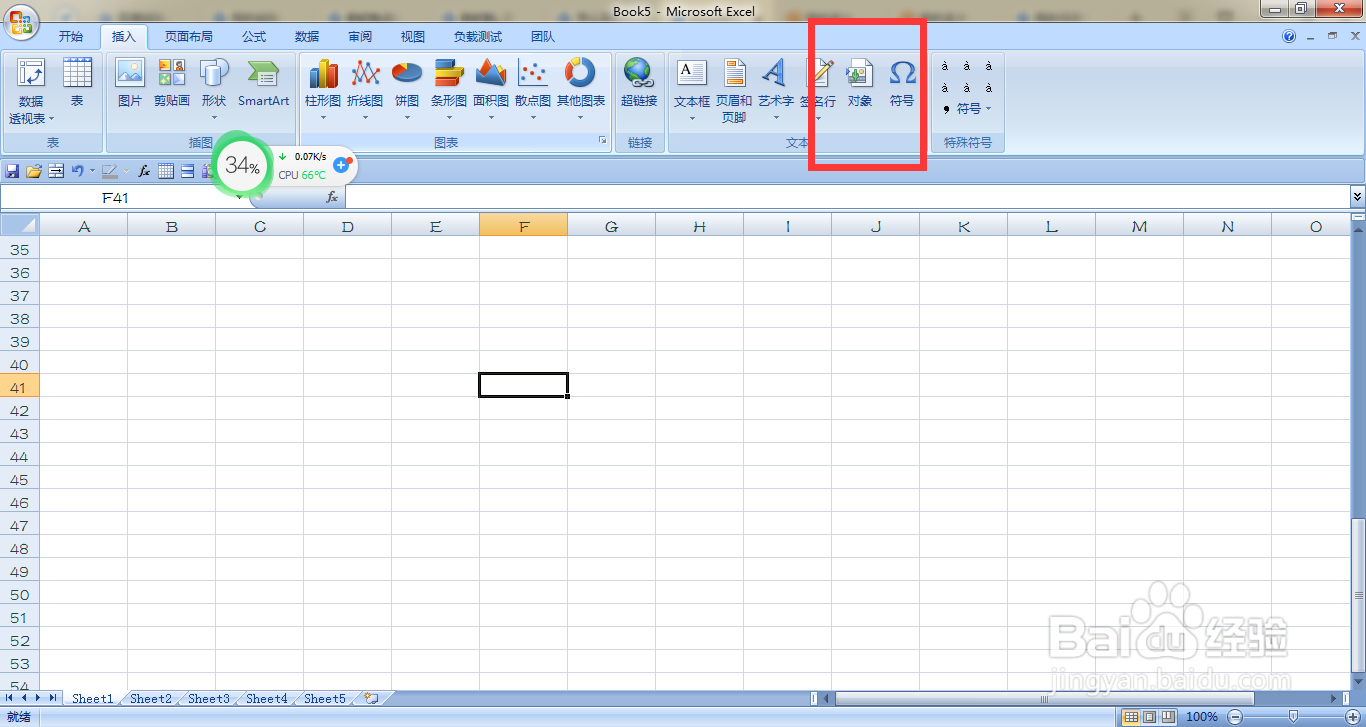
Task: Switch to the Sheet2 worksheet
Action: 151,698
